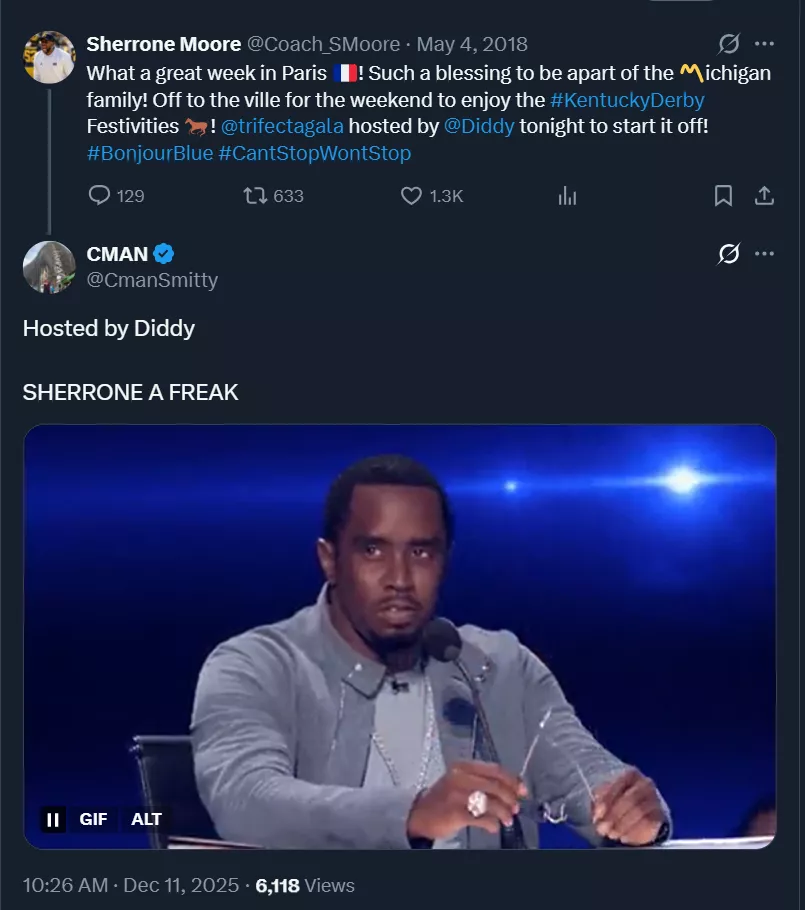The height and width of the screenshot is (910, 805).
Task: Open Sherrone Moore's profile picture
Action: 50,58
